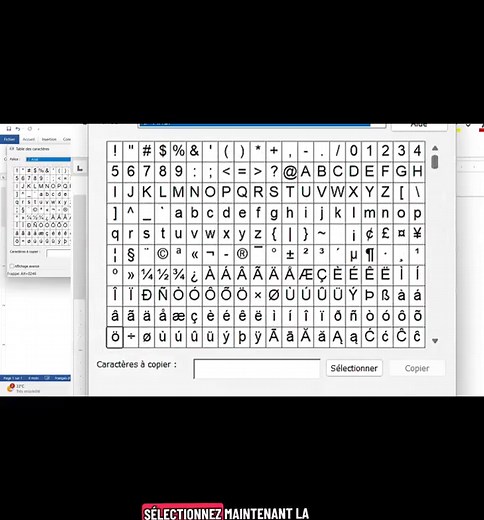Choose the hash # cell

147,151
